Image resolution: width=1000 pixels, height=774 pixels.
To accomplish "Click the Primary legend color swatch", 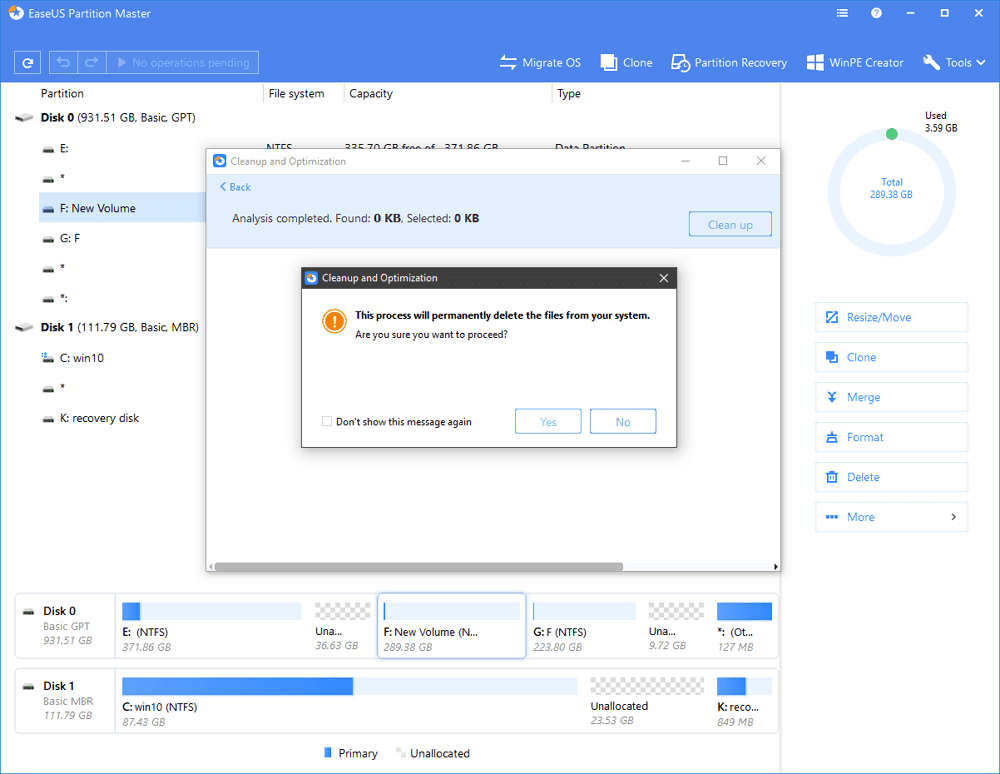I will [x=328, y=752].
